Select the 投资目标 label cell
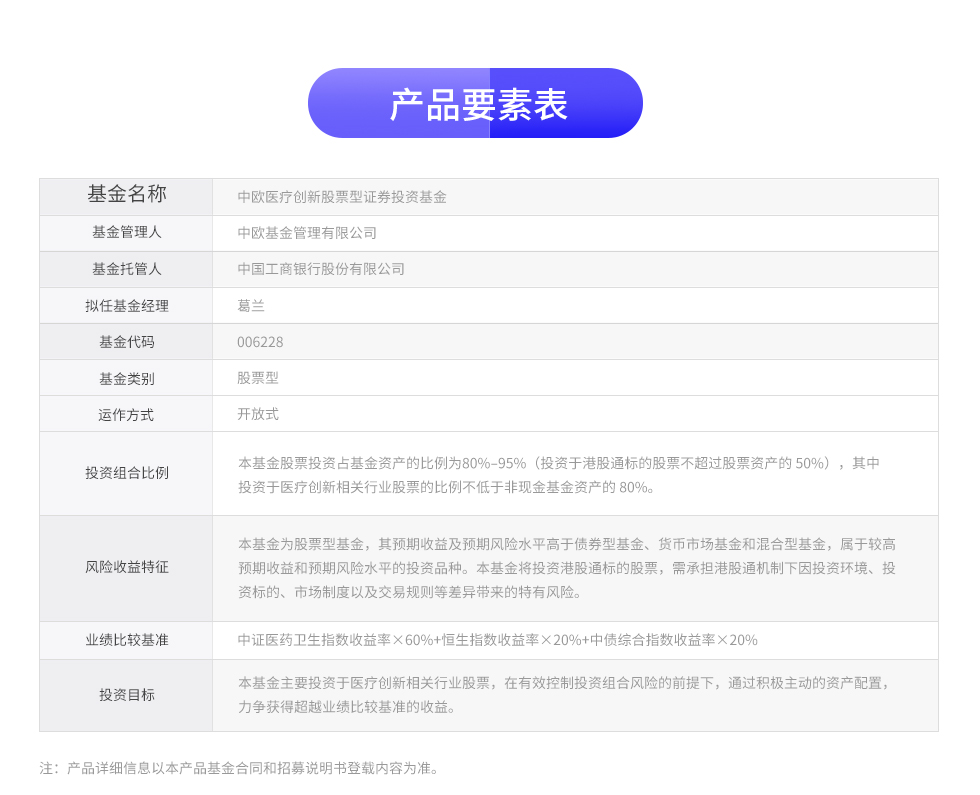980x795 pixels. coord(126,695)
